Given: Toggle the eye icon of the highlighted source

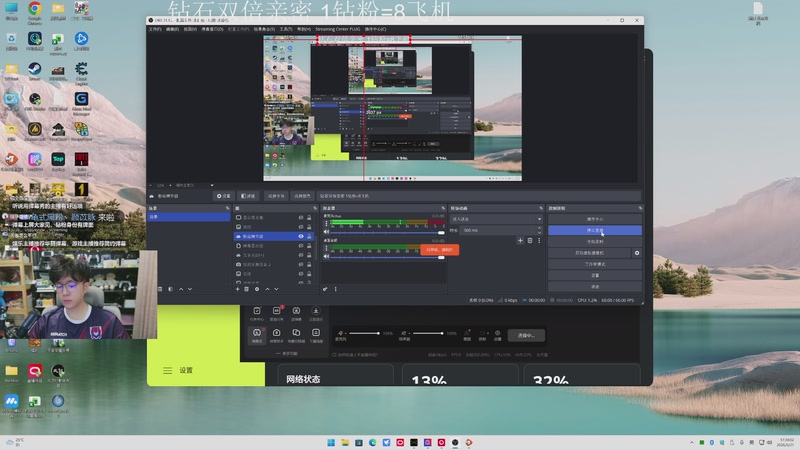Looking at the screenshot, I should click(x=301, y=236).
